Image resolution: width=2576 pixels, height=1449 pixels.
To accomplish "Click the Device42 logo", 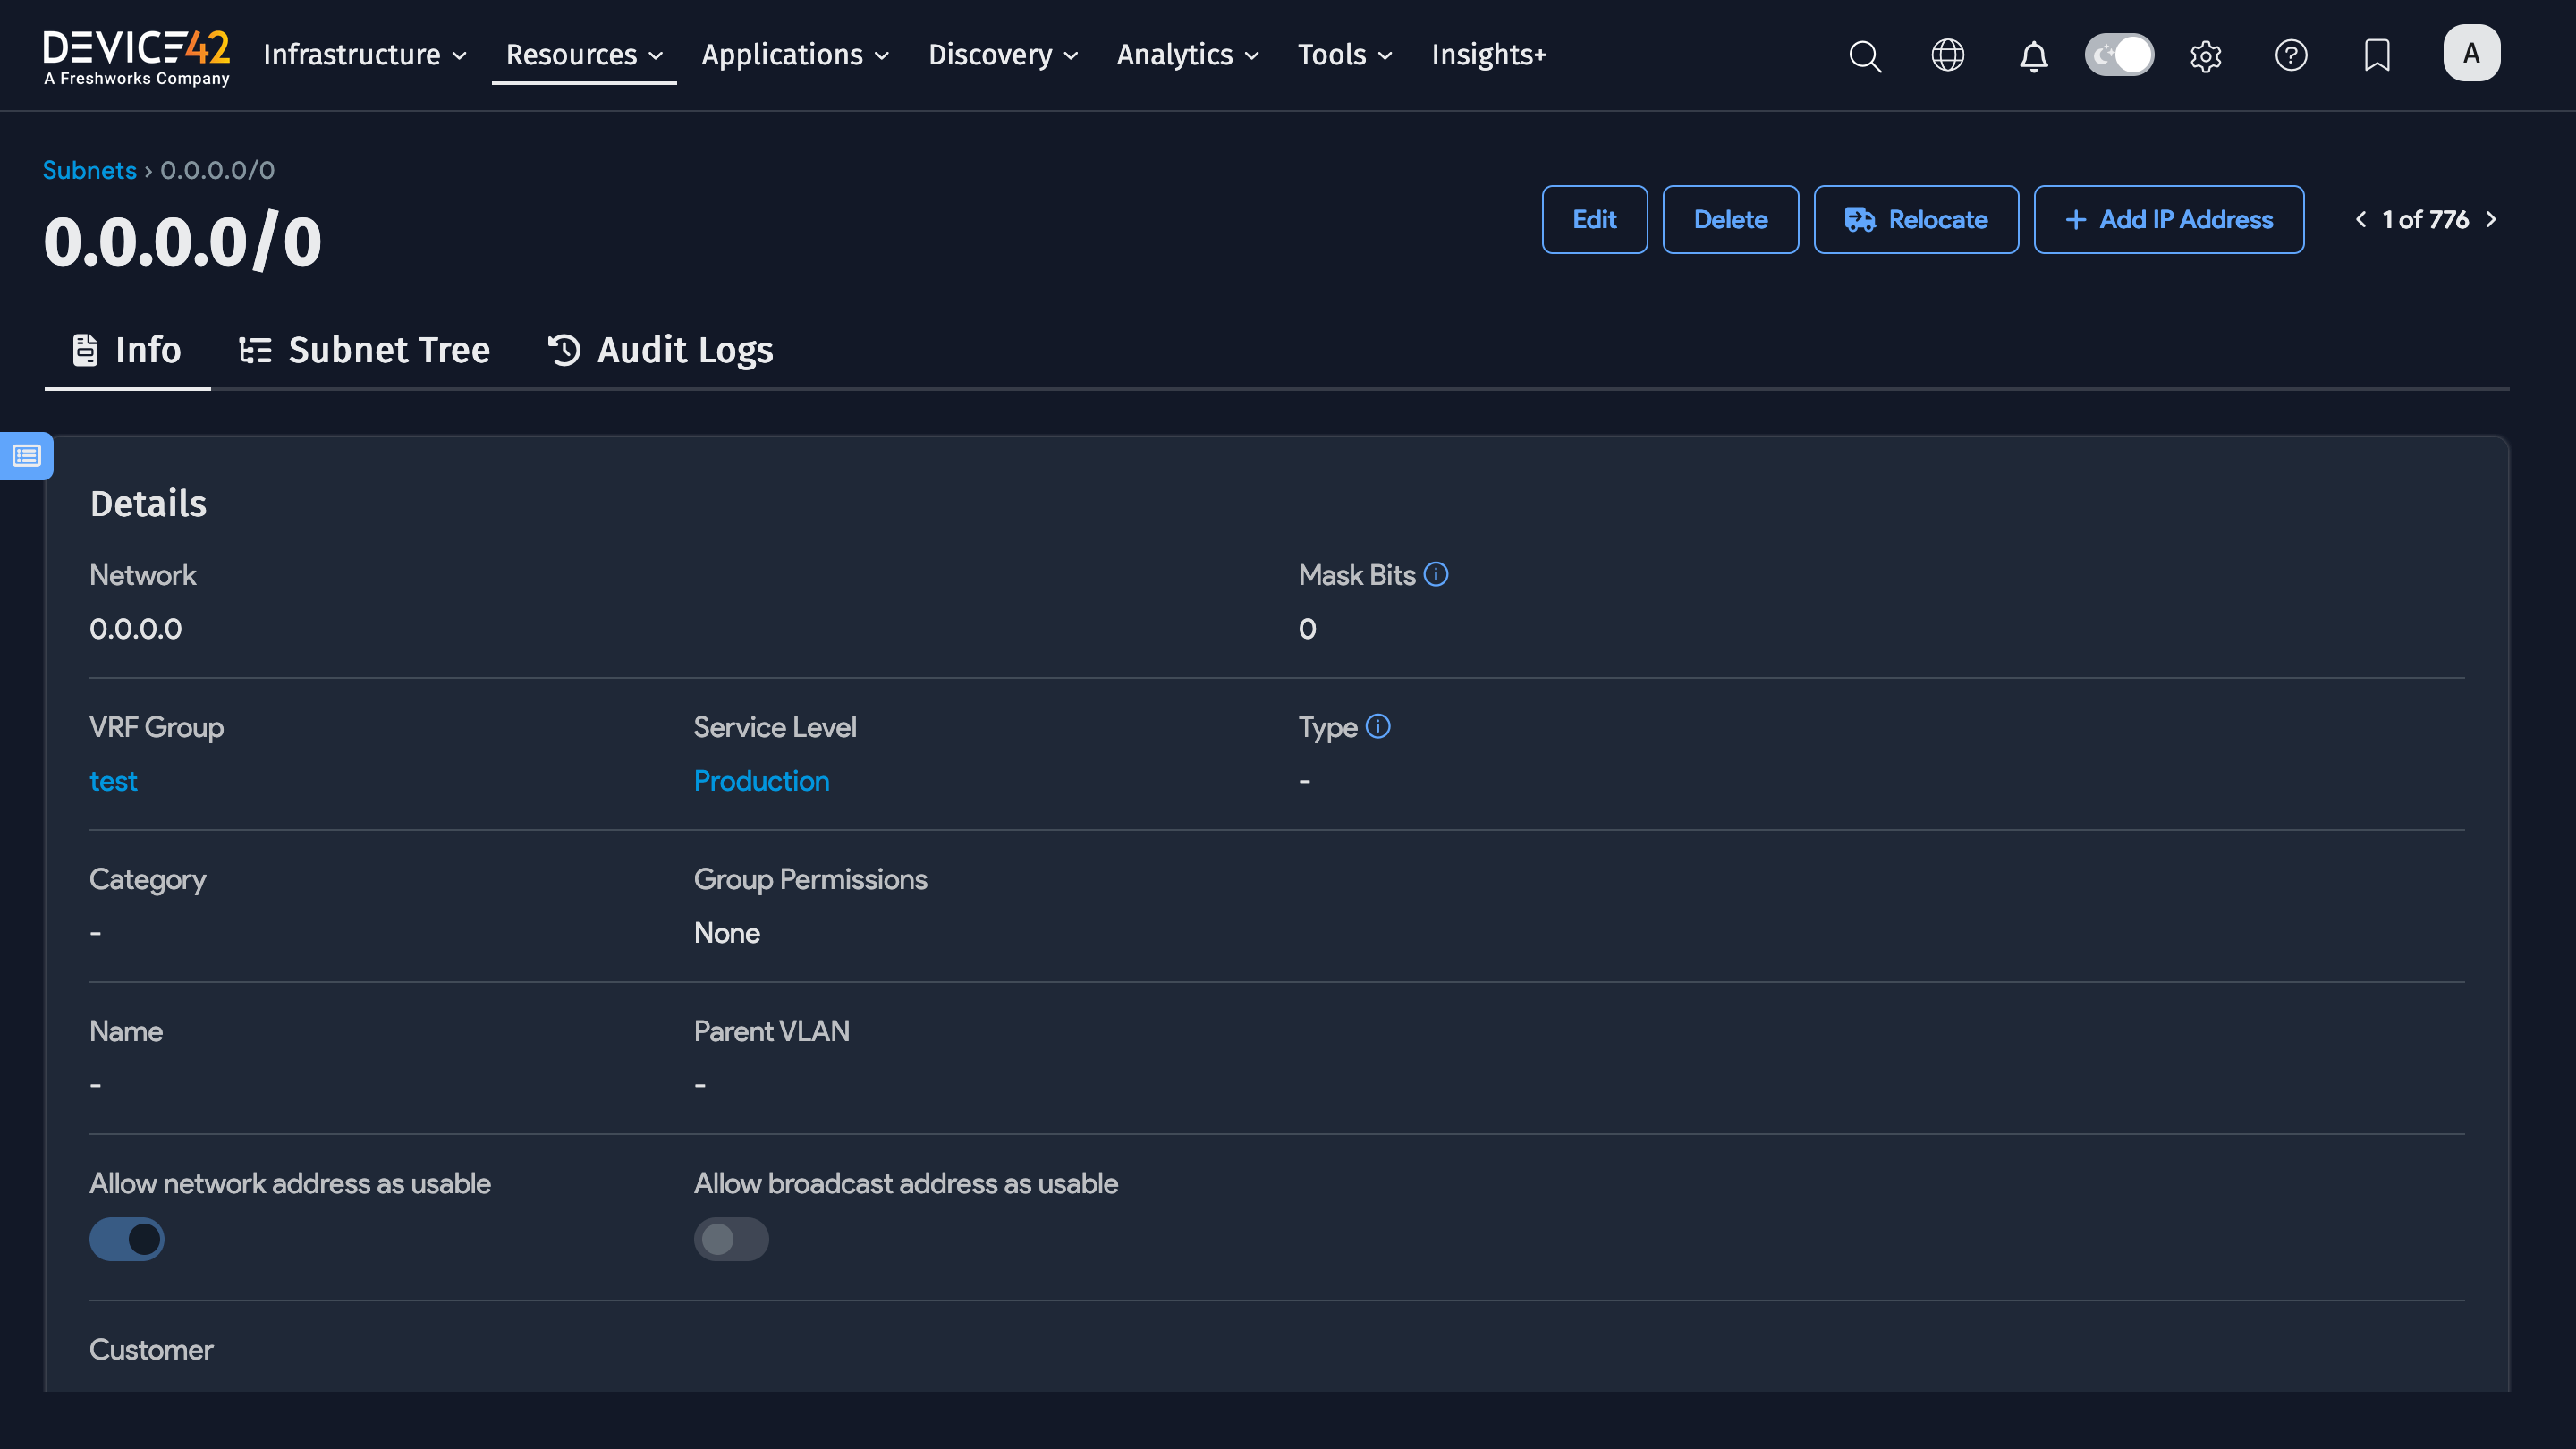I will pyautogui.click(x=136, y=55).
